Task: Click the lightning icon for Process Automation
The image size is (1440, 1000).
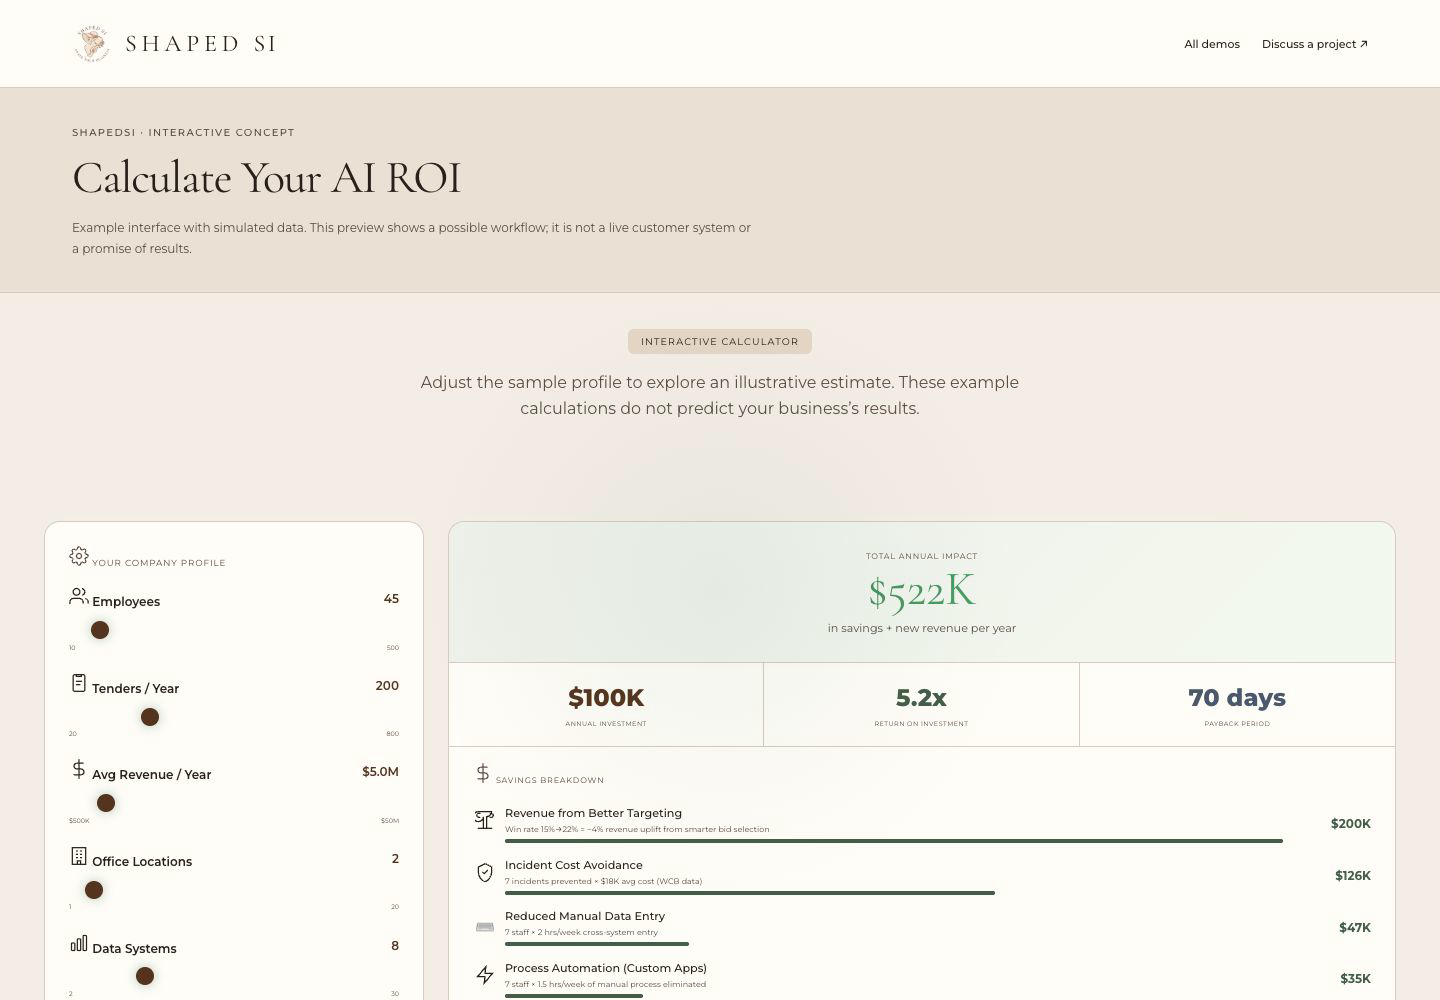Action: (485, 975)
